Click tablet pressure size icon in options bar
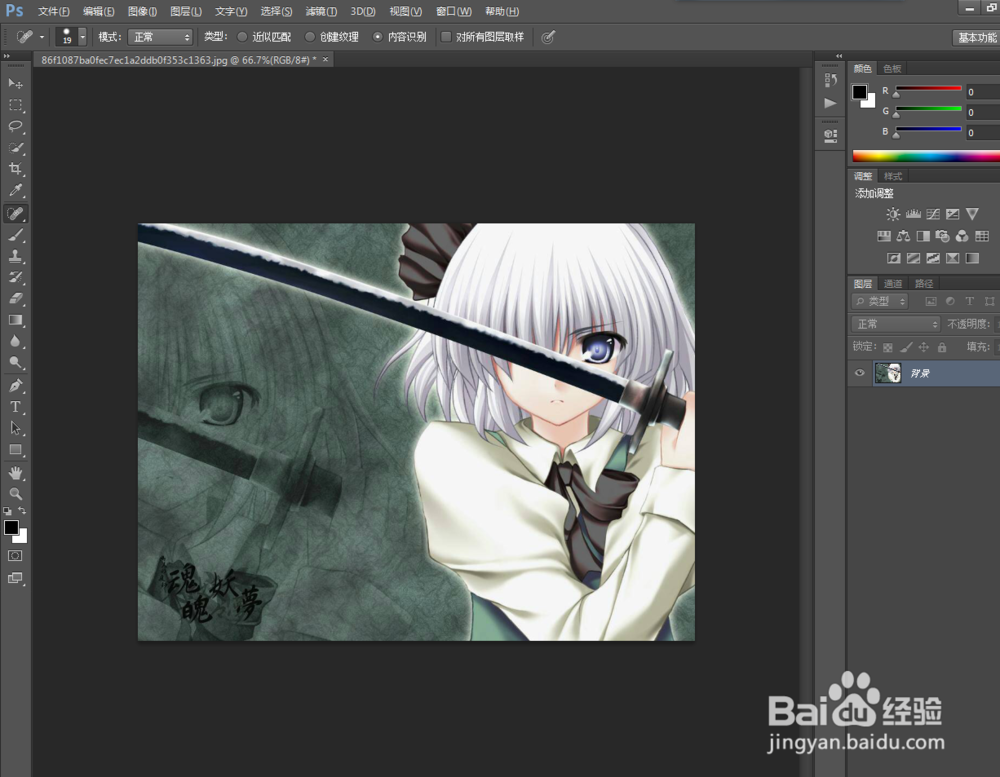 point(548,37)
